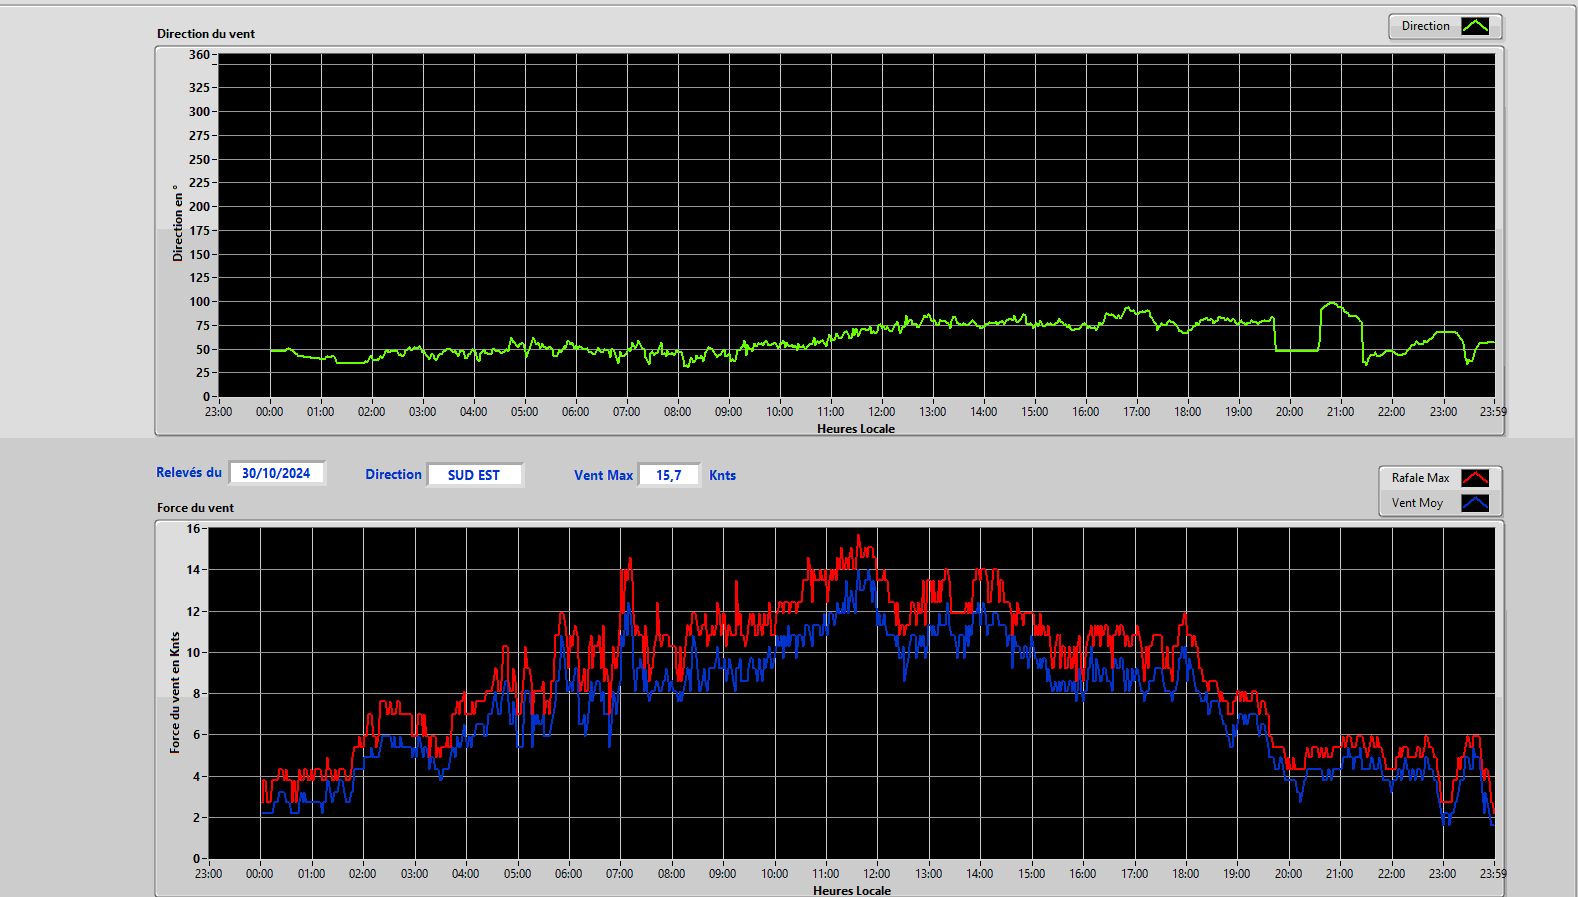Click the 12:00 tick on direction chart
This screenshot has width=1578, height=897.
881,411
